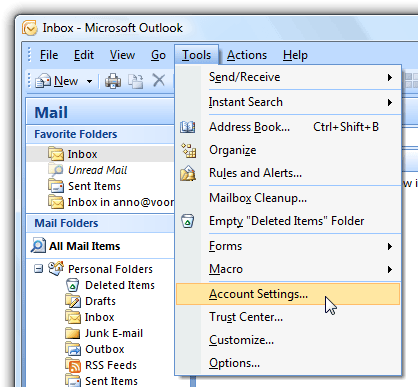Close the open Tools menu
The height and width of the screenshot is (387, 418).
pyautogui.click(x=196, y=55)
